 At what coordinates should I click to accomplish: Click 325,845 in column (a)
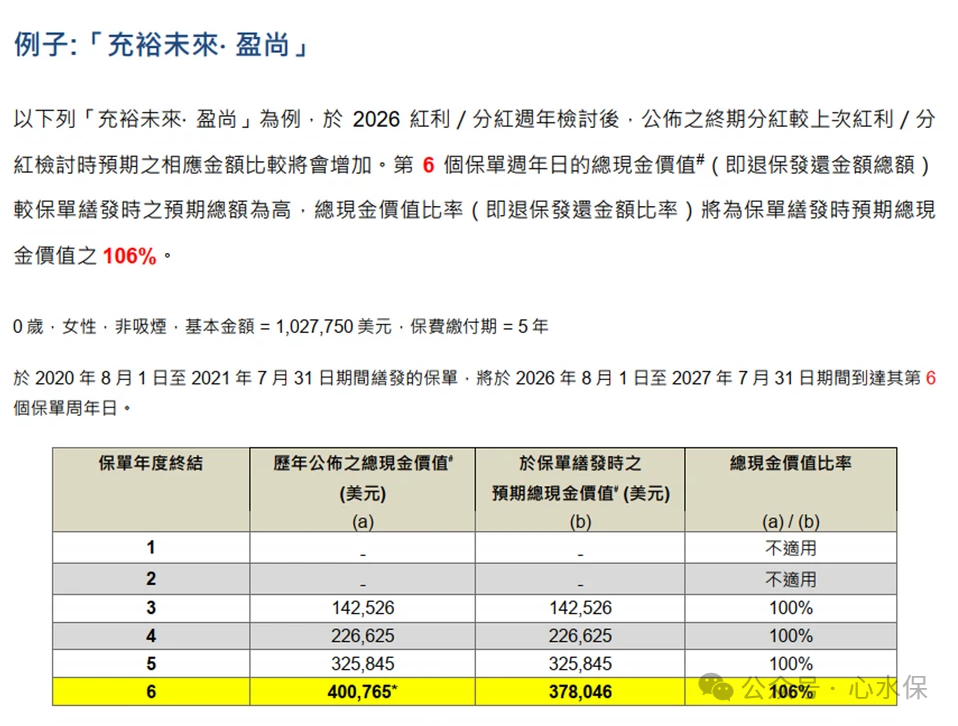click(363, 664)
